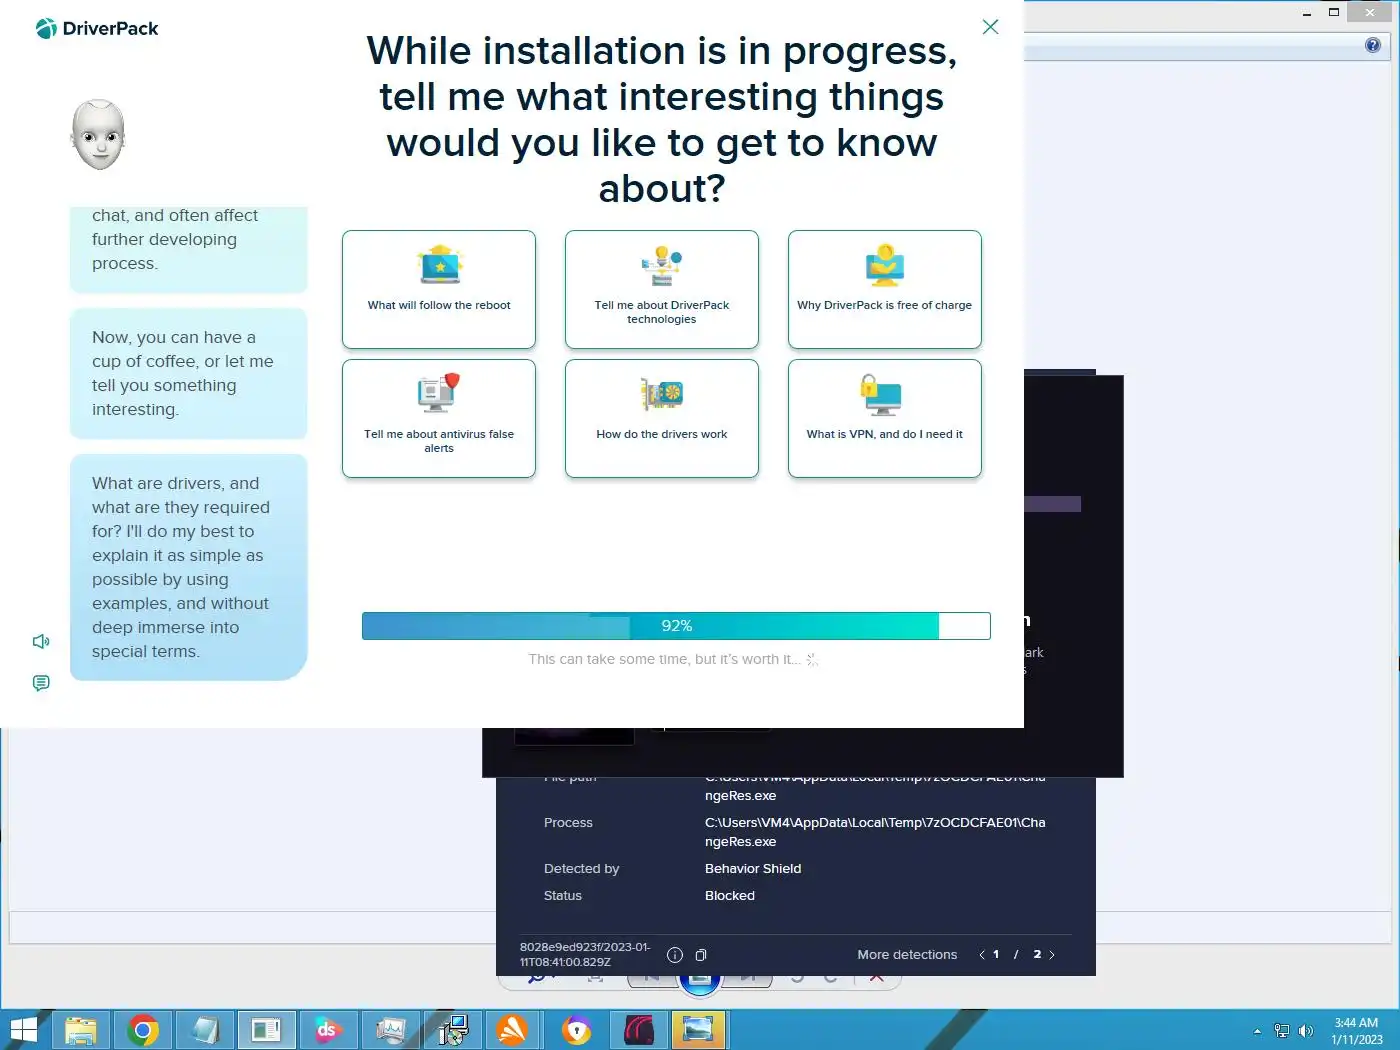This screenshot has height=1050, width=1400.
Task: Click the volume speaker tray icon
Action: [1306, 1031]
